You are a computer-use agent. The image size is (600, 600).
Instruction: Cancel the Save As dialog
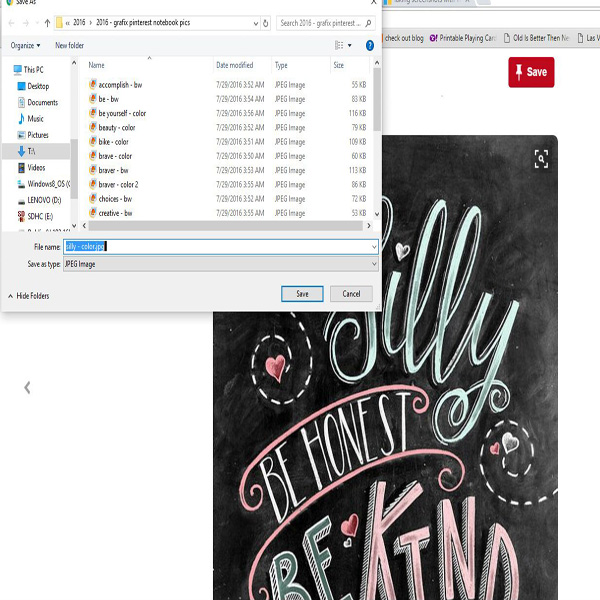click(351, 294)
